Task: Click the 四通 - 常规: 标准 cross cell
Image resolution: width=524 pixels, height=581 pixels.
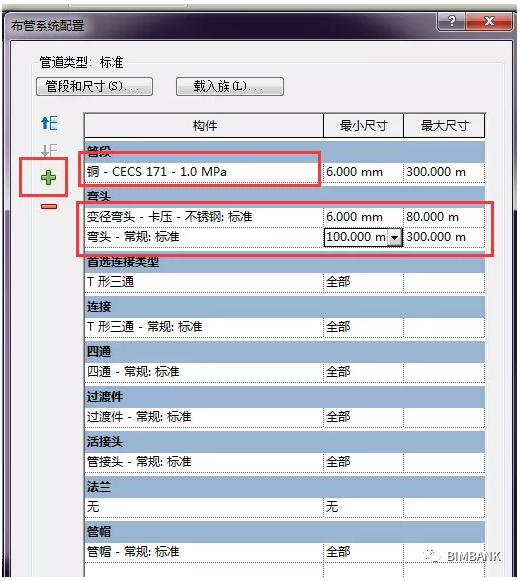Action: 204,372
